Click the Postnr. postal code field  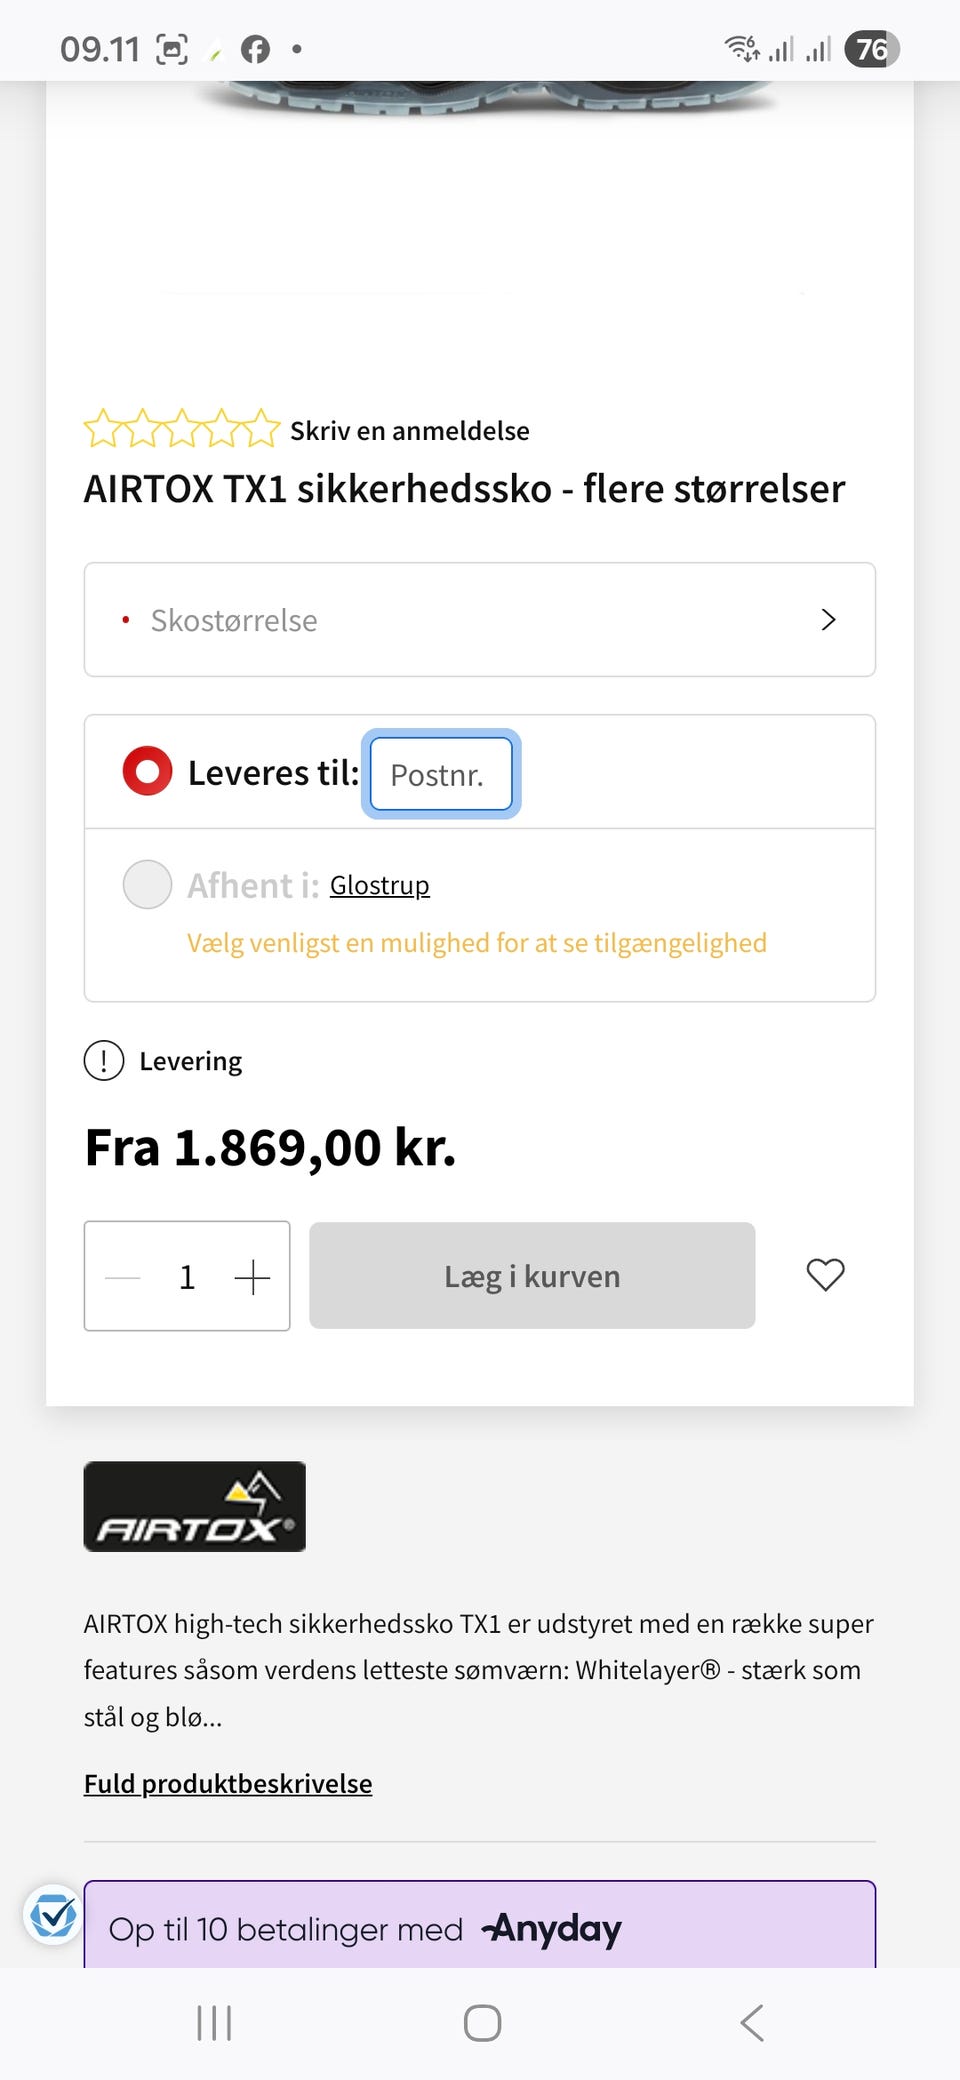pyautogui.click(x=441, y=774)
